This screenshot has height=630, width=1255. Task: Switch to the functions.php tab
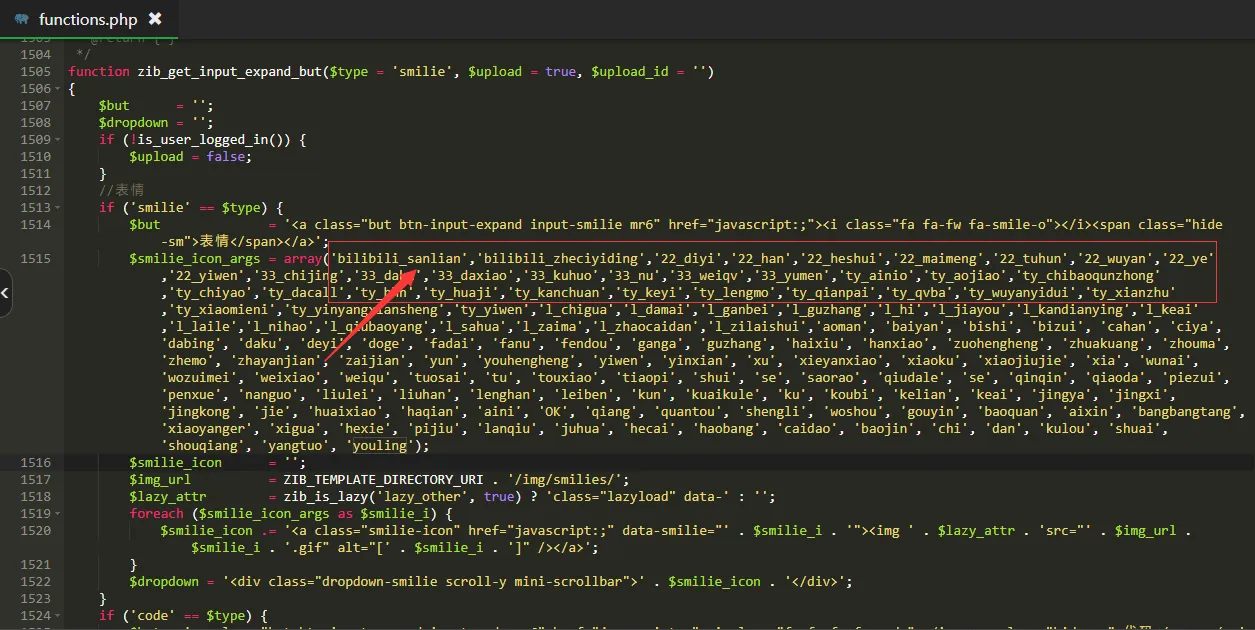(87, 19)
